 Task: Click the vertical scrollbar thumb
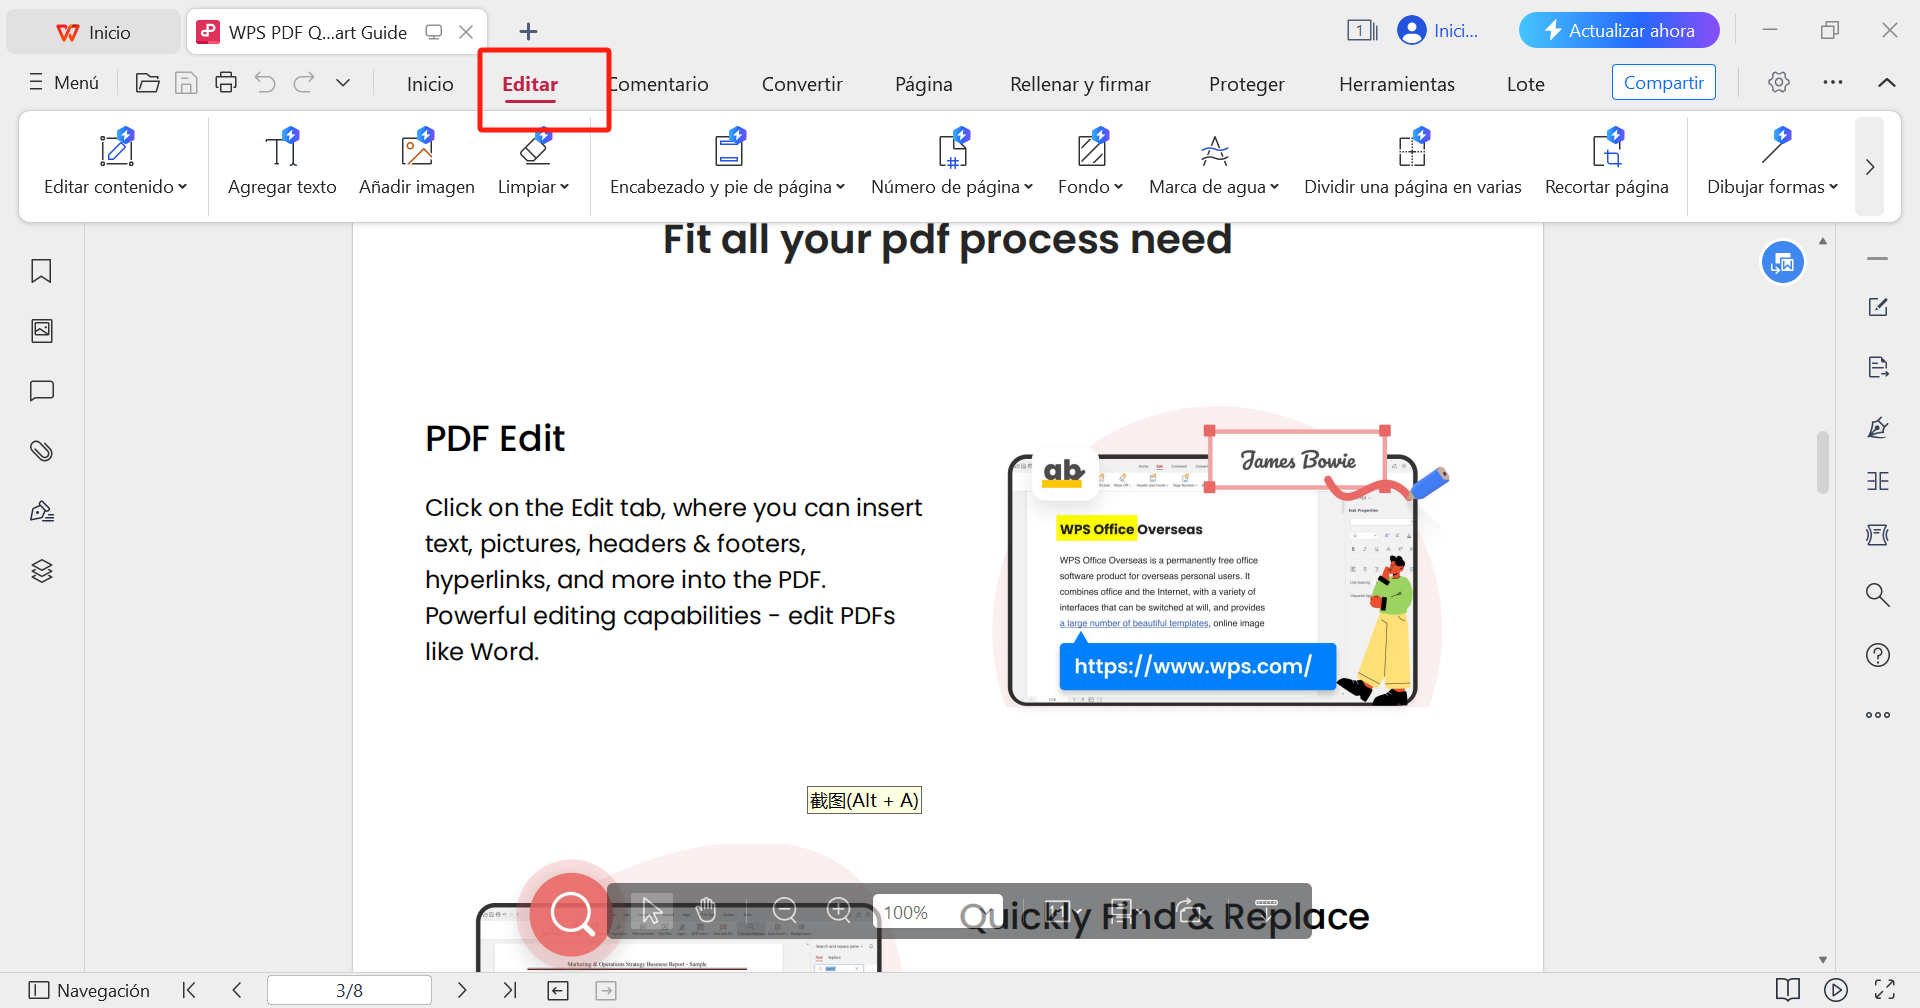pyautogui.click(x=1823, y=462)
